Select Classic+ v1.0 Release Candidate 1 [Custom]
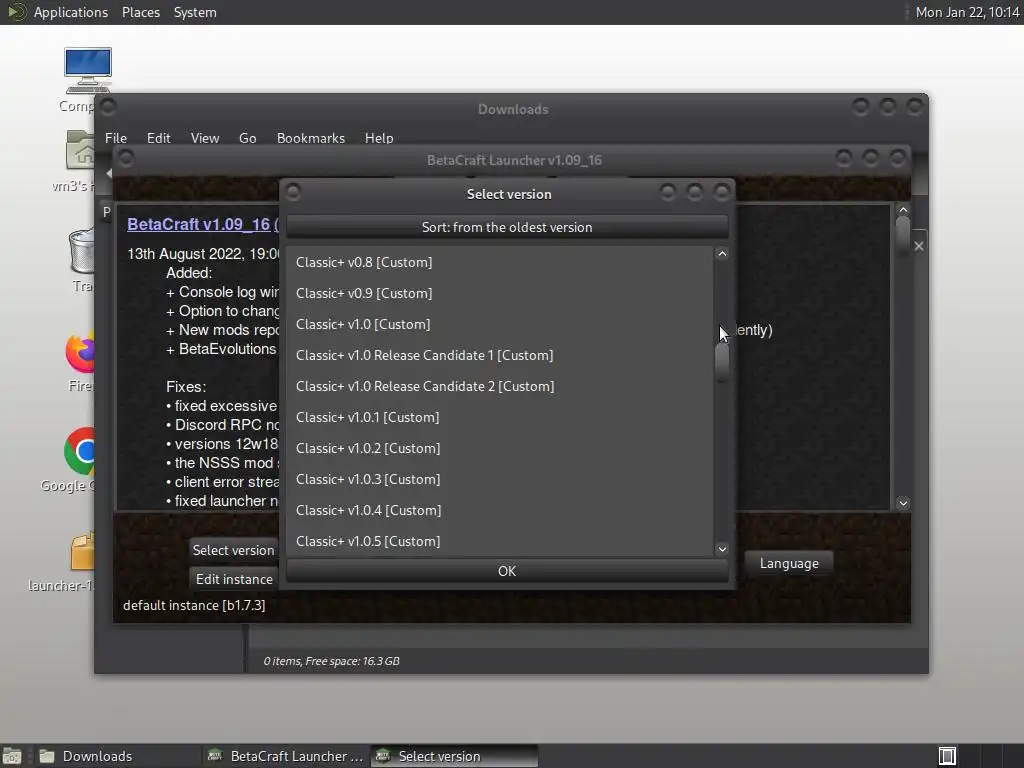The image size is (1024, 768). point(500,355)
